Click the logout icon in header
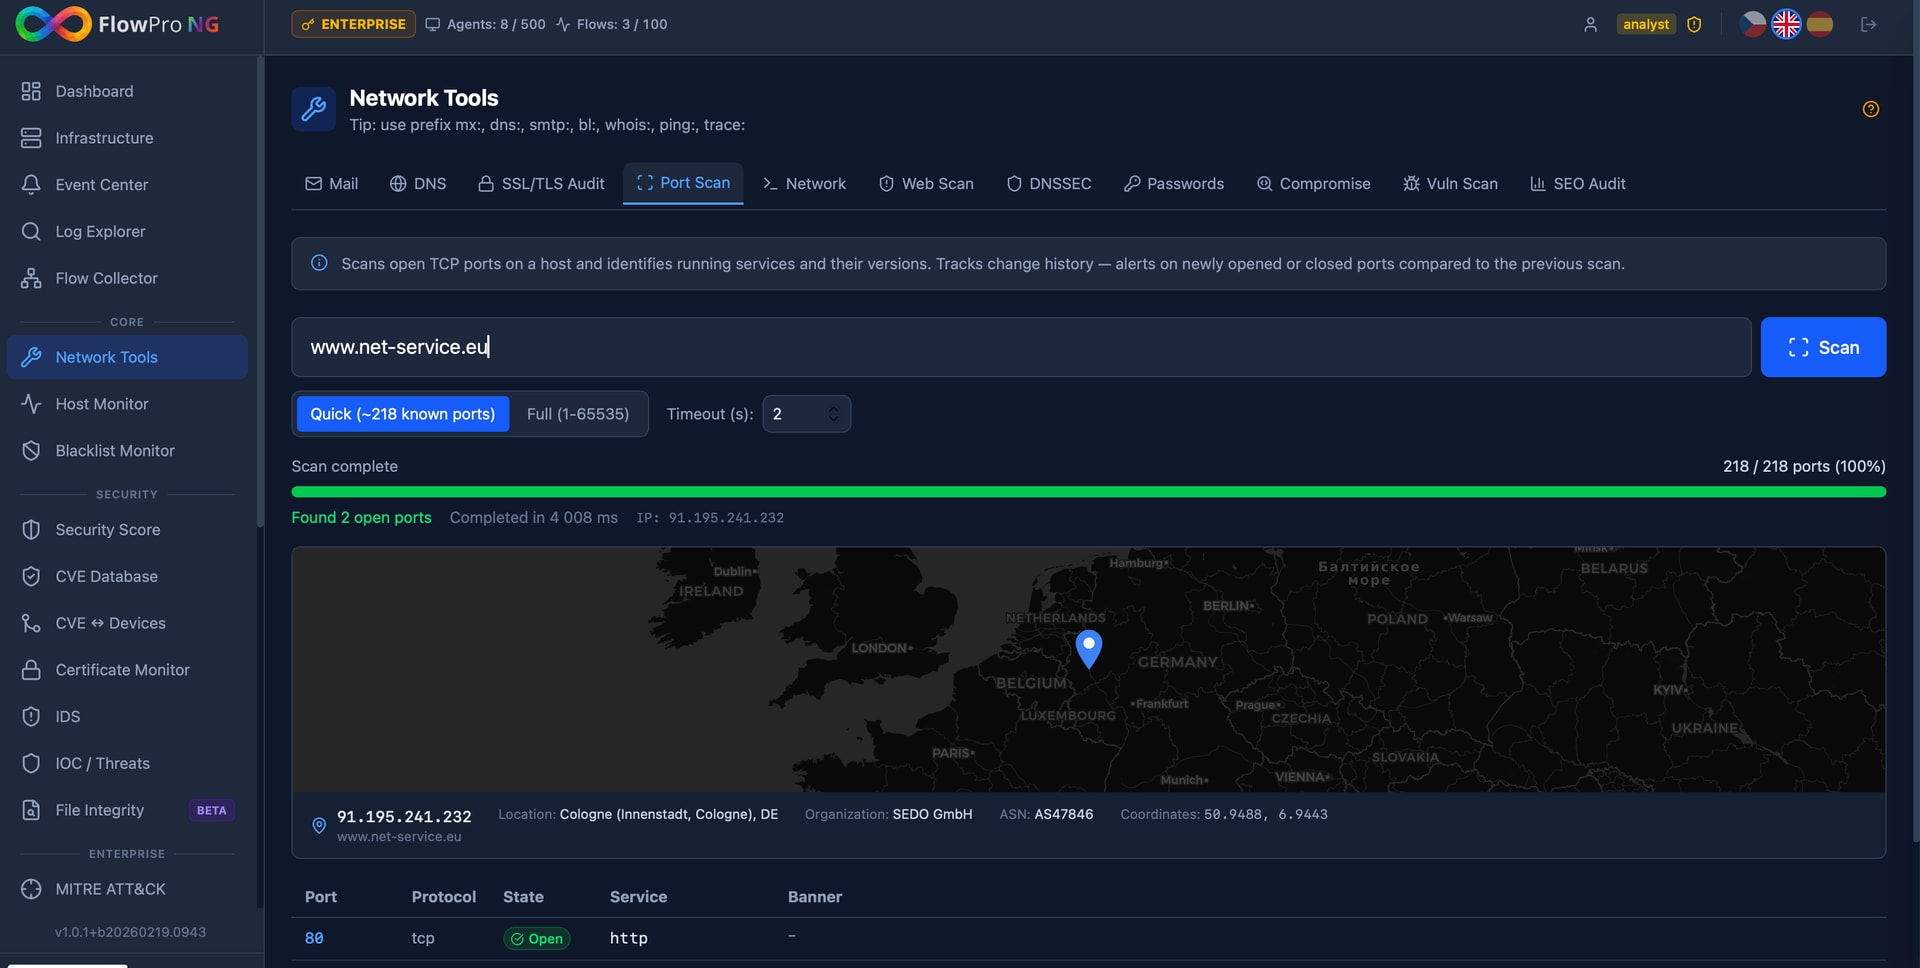1920x968 pixels. coord(1868,24)
